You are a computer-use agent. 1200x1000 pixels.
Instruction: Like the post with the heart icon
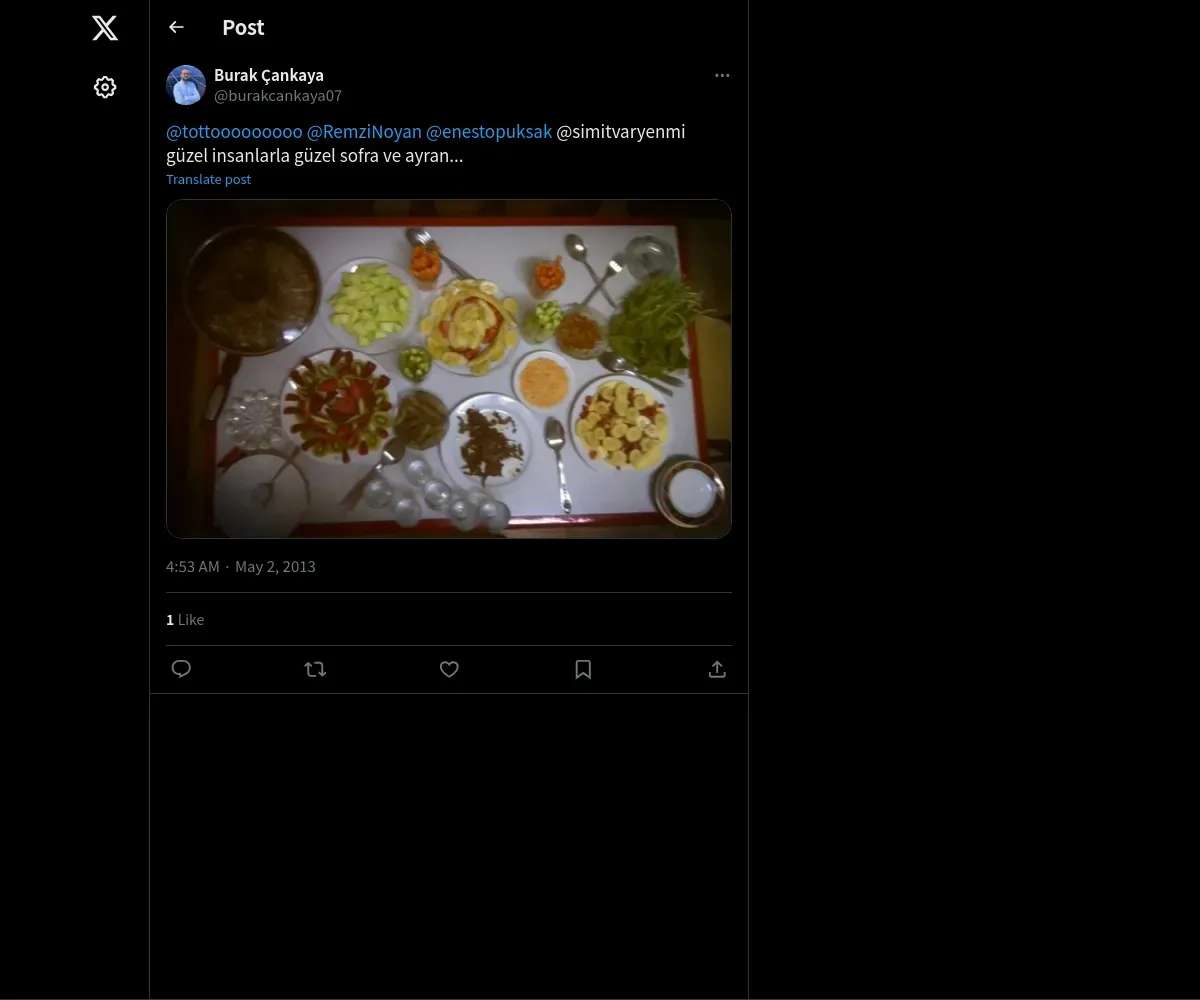point(449,669)
